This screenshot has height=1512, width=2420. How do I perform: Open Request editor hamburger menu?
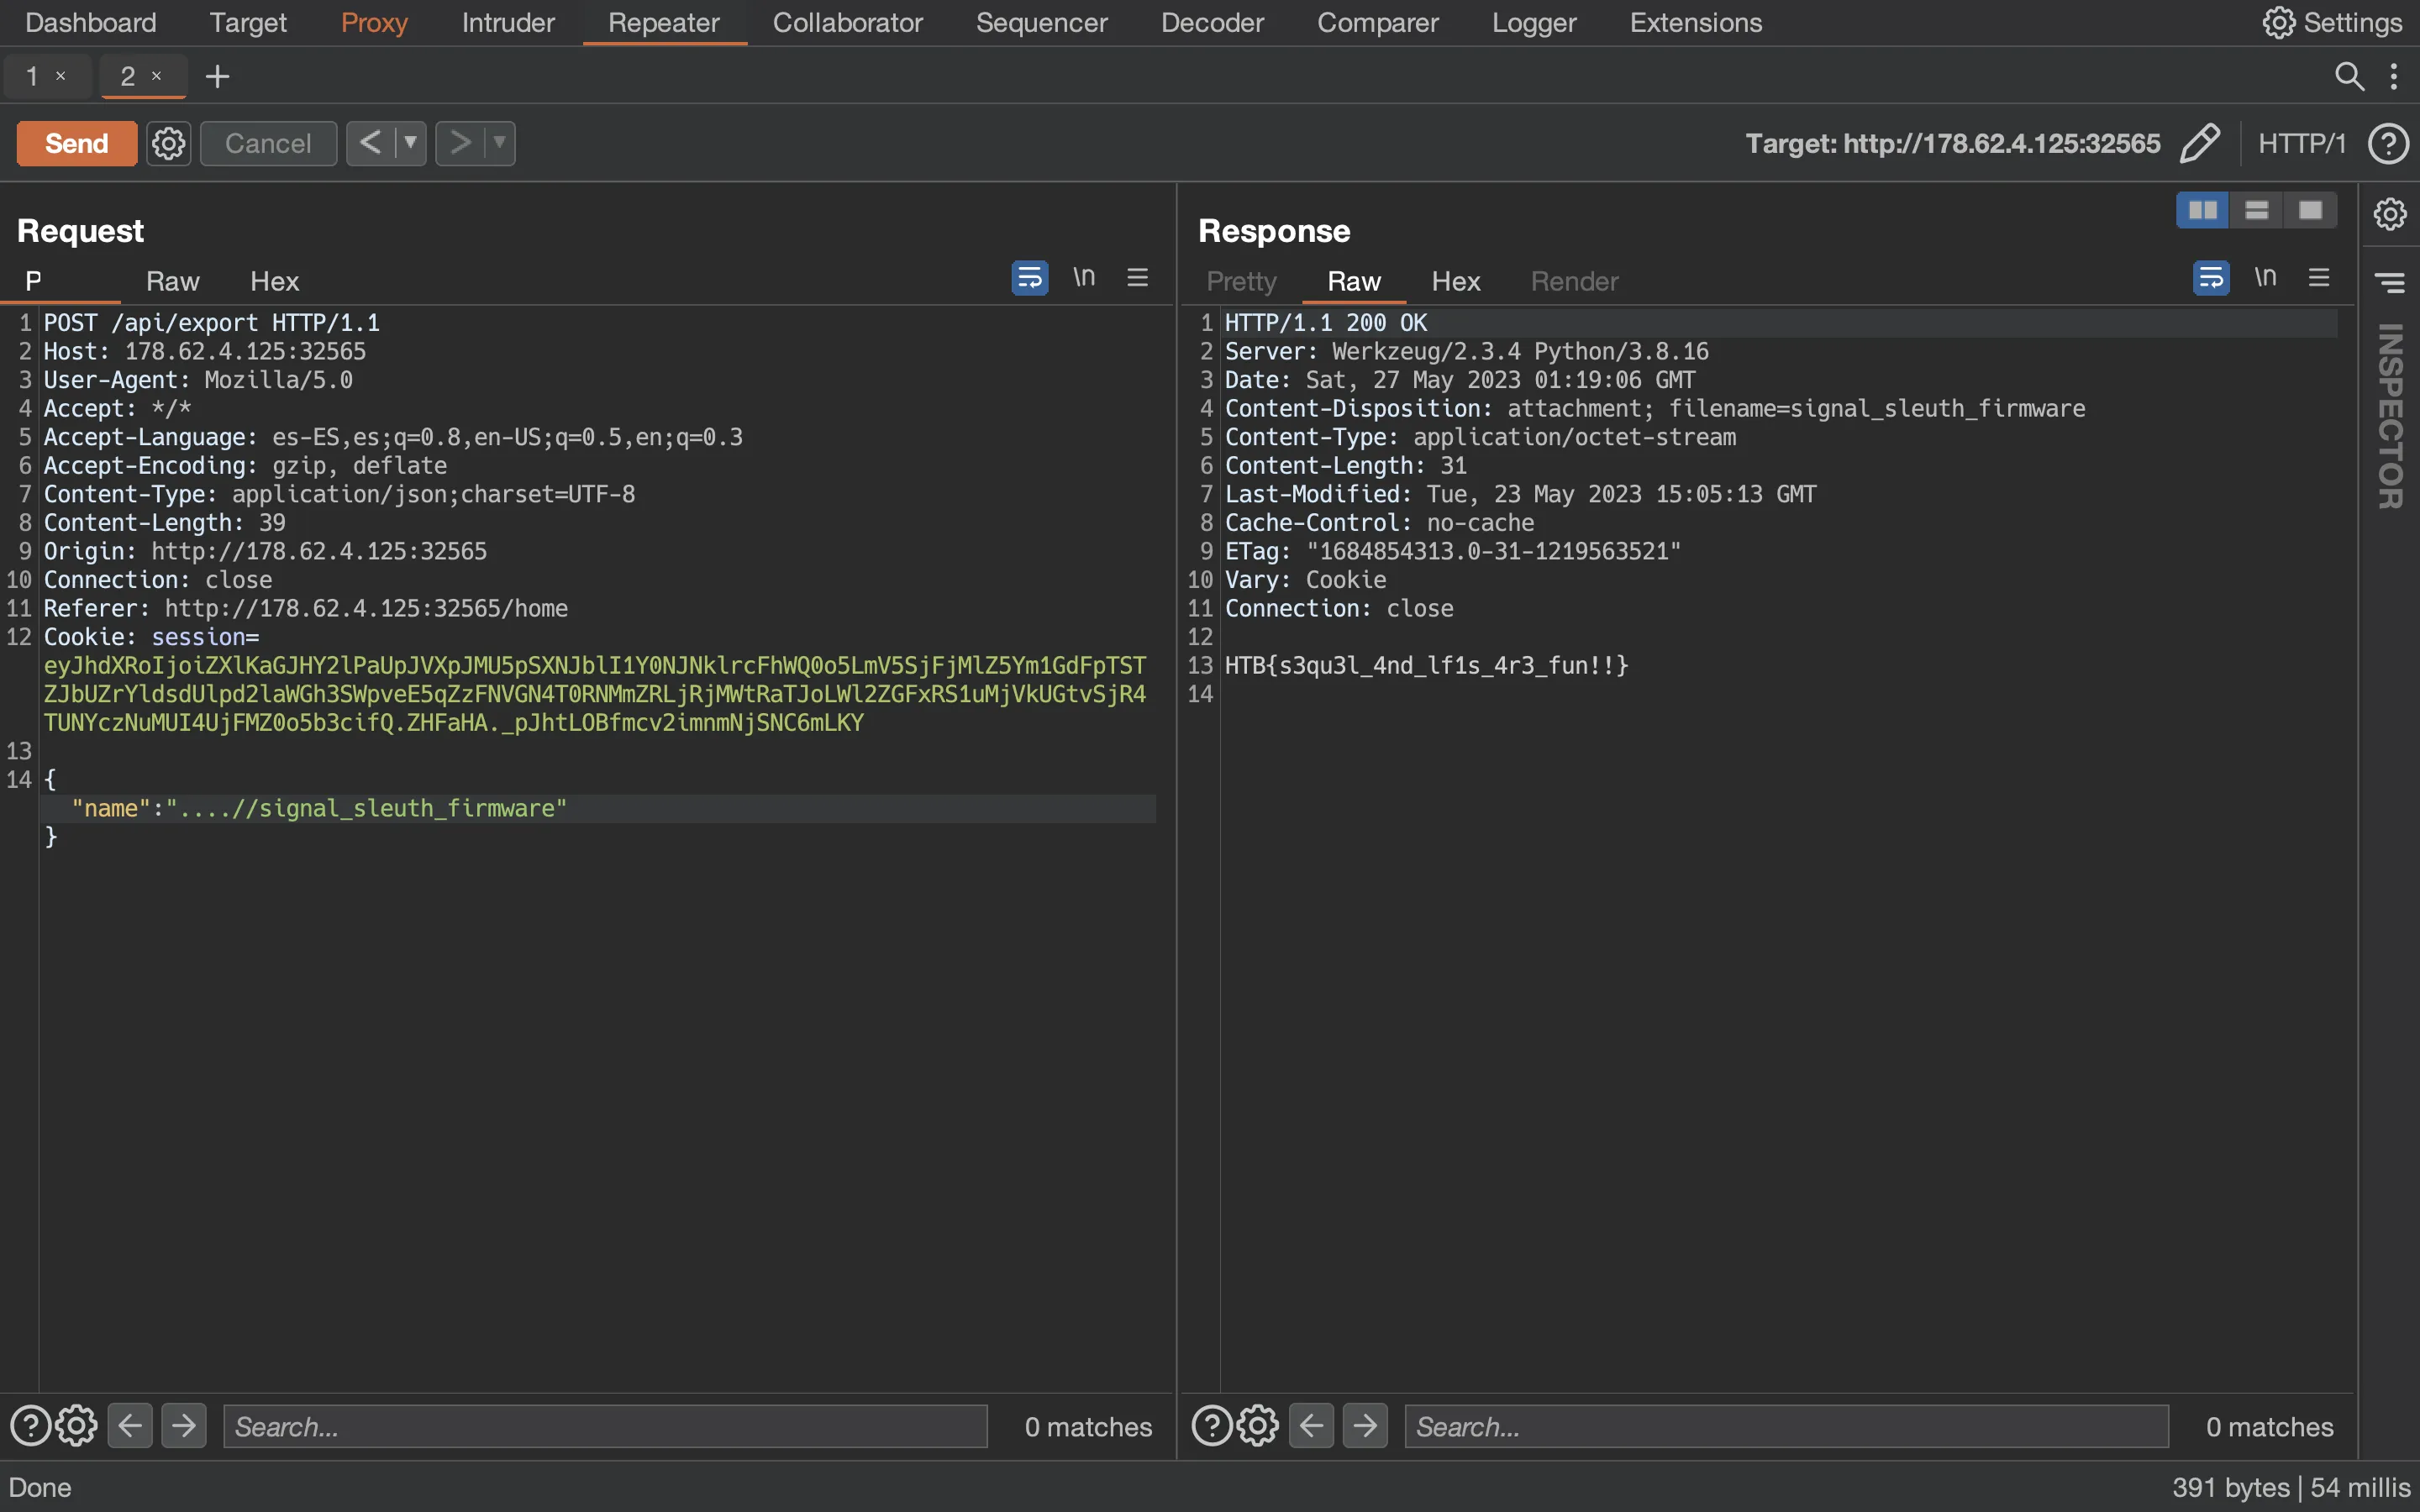pyautogui.click(x=1137, y=277)
